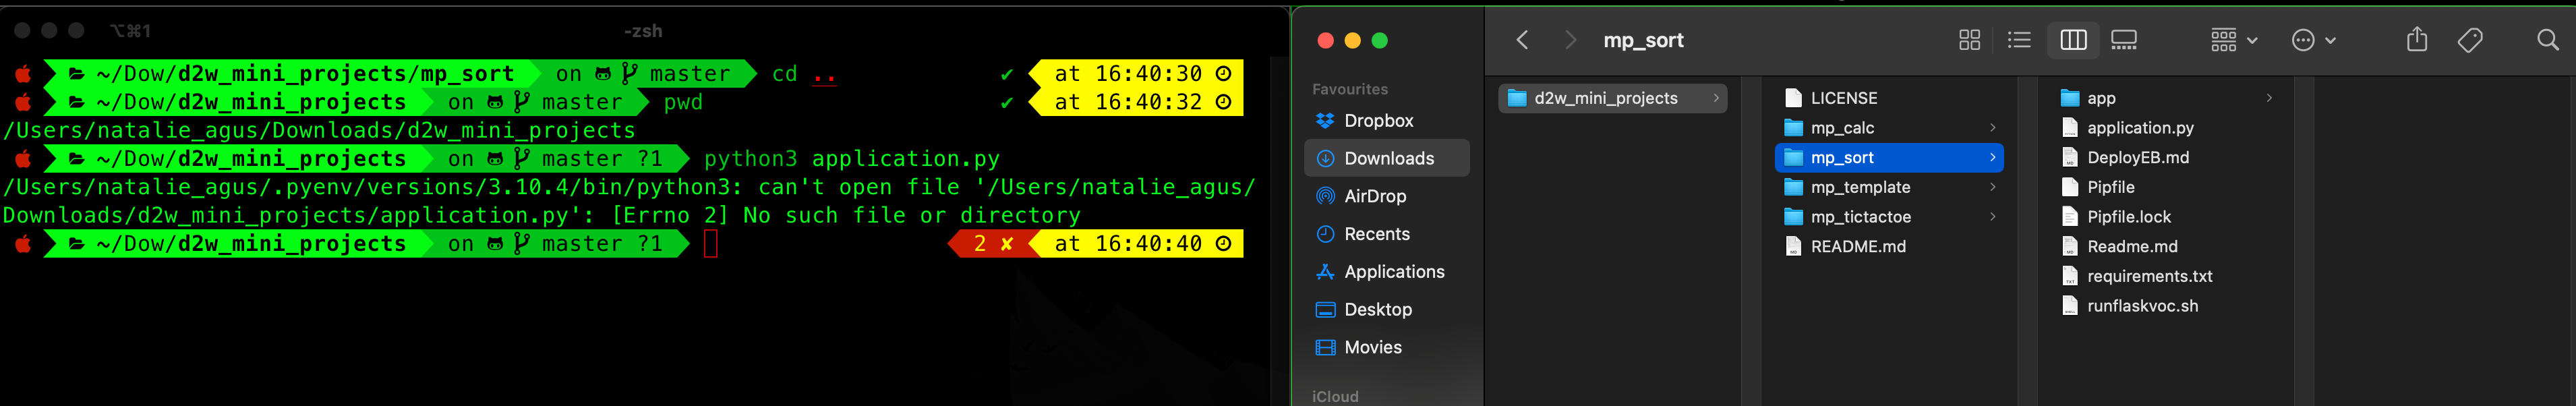Open Finder search magnifier
The width and height of the screenshot is (2576, 406).
pos(2547,40)
